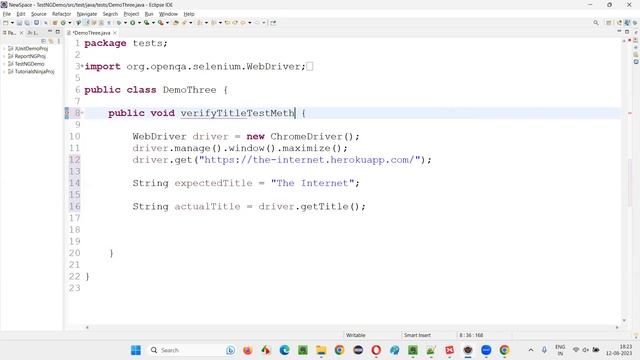Expand the TestNGDemo project node

click(x=4, y=64)
